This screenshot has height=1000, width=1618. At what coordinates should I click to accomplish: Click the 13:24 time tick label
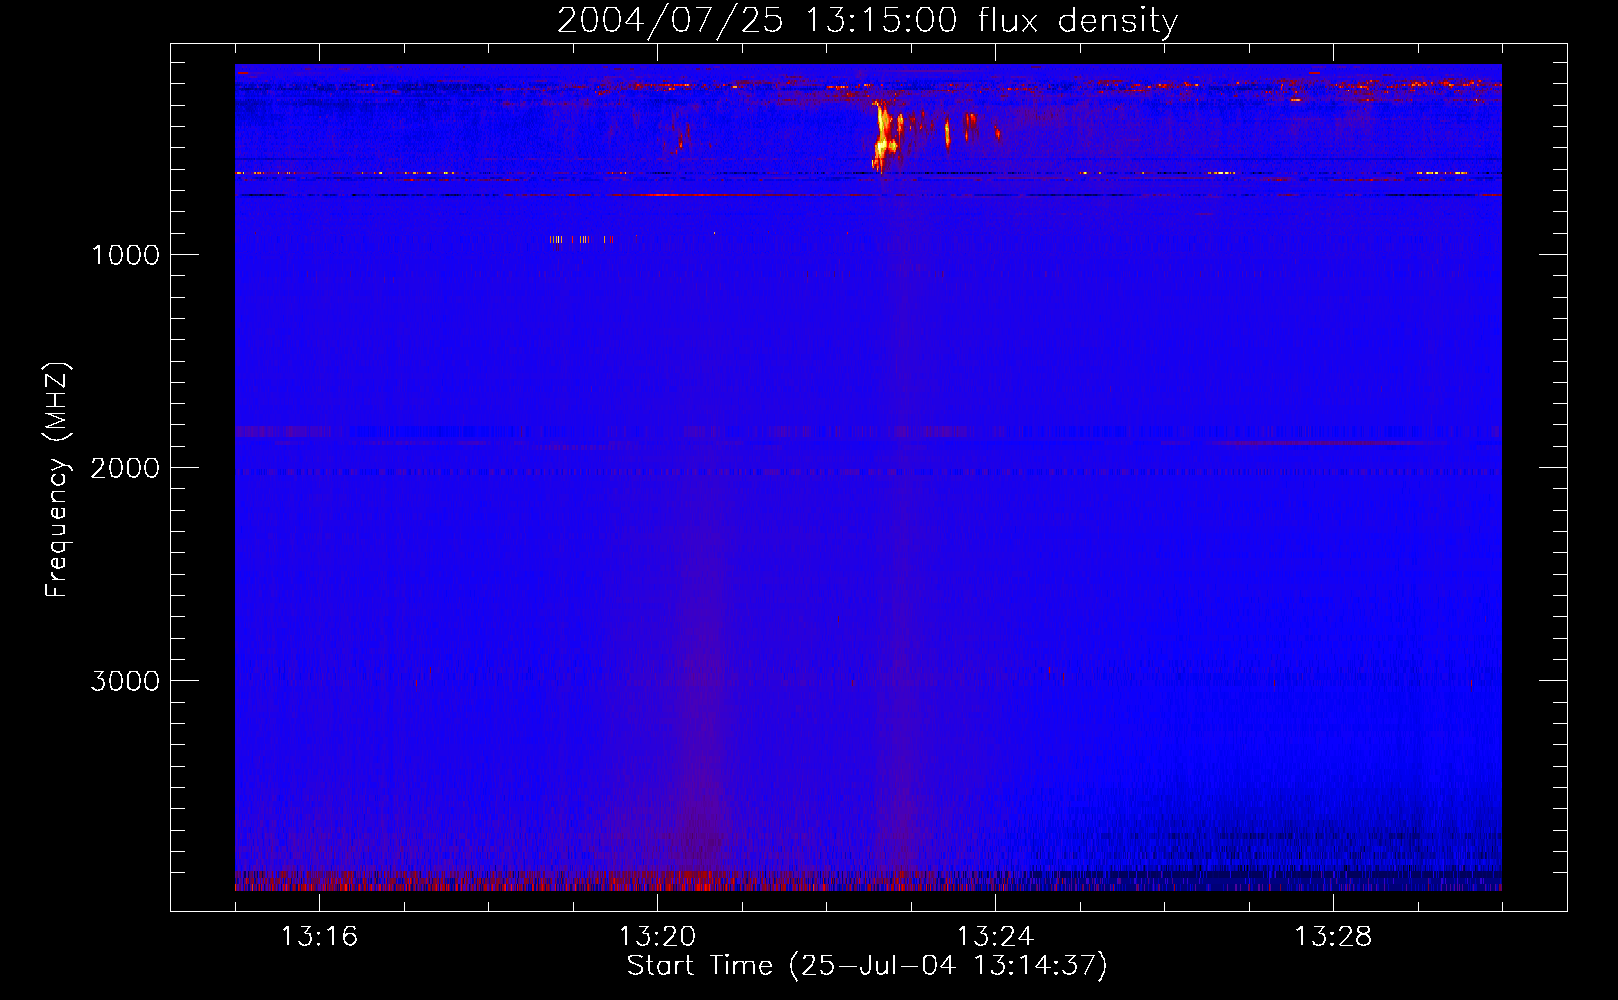(x=995, y=936)
